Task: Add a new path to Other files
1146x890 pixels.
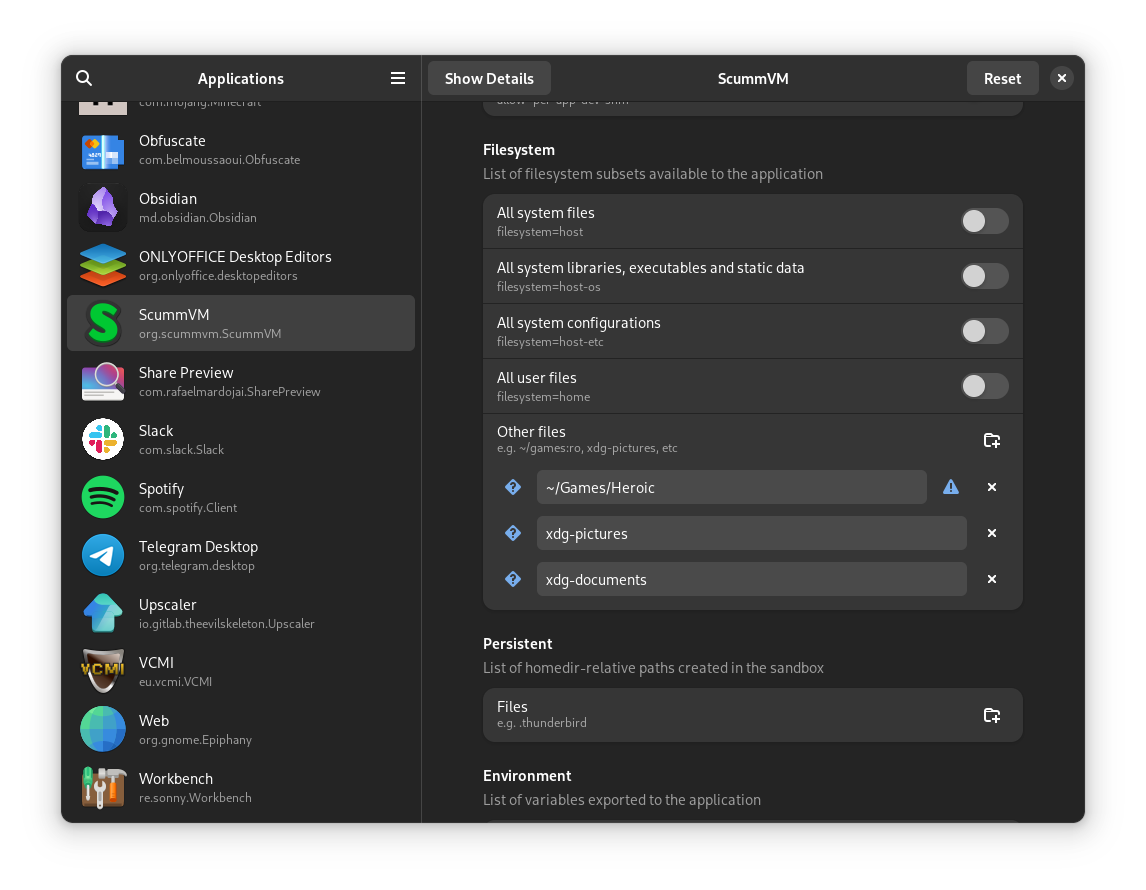Action: click(991, 440)
